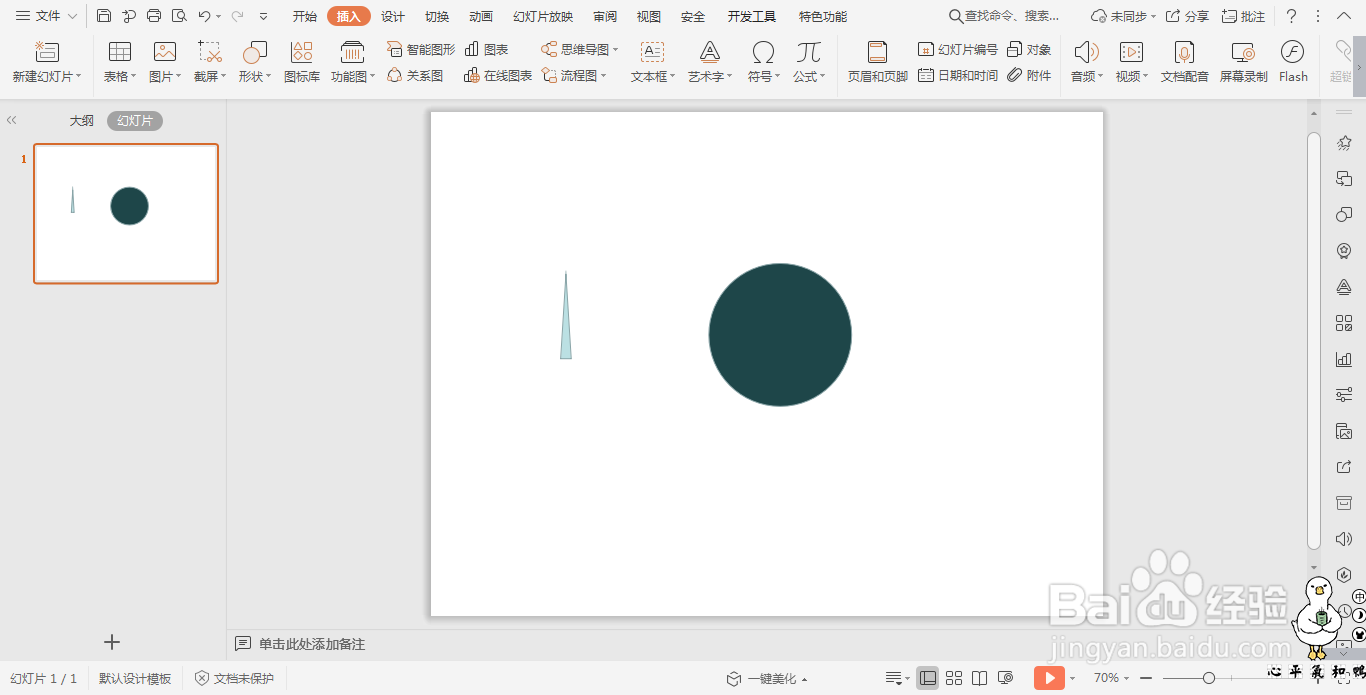Select slide 1 thumbnail
1366x695 pixels.
pos(126,214)
